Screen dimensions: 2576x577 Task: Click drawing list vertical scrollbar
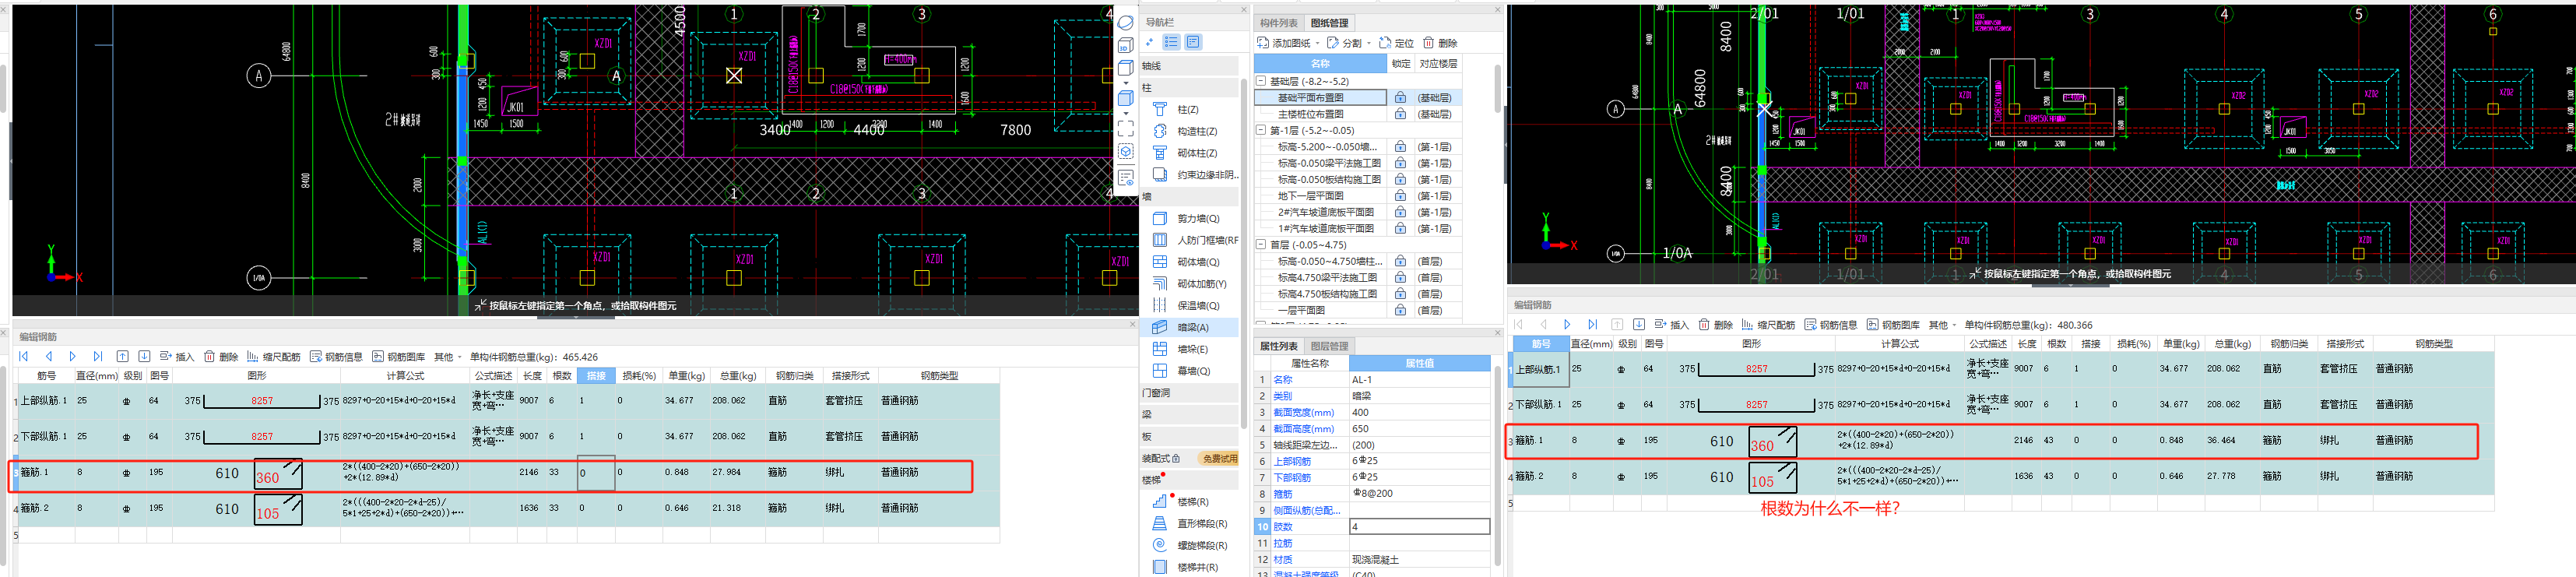pos(1496,90)
